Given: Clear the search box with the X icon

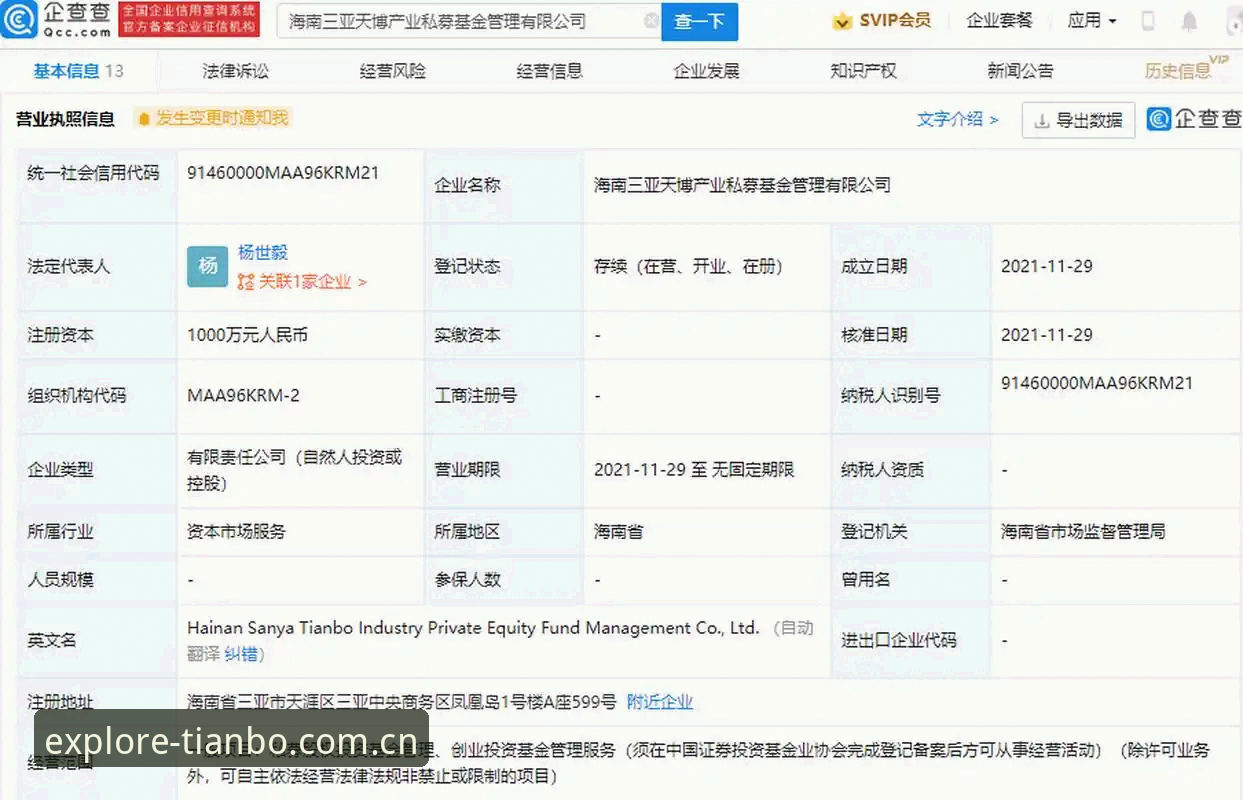Looking at the screenshot, I should (x=651, y=20).
